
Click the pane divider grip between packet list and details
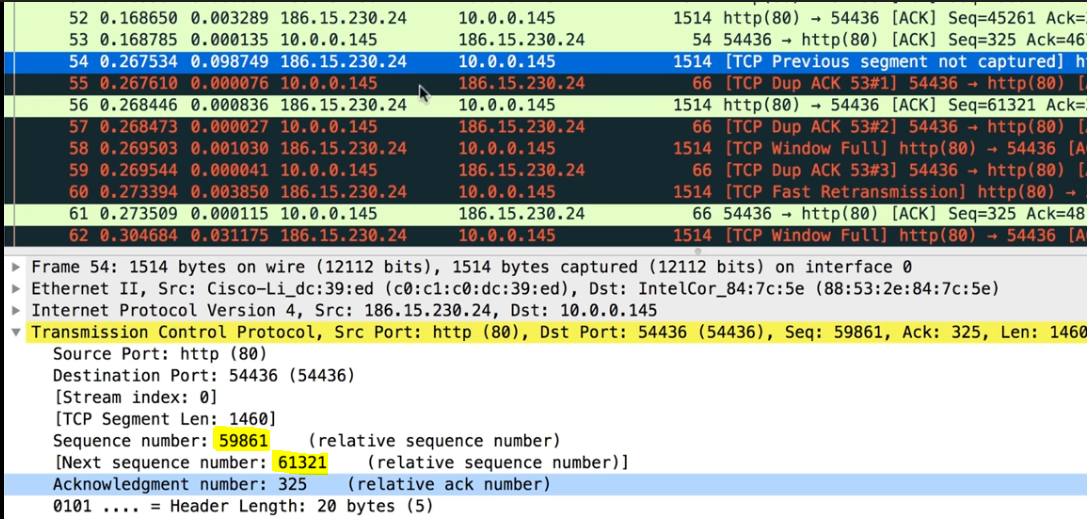pyautogui.click(x=698, y=251)
